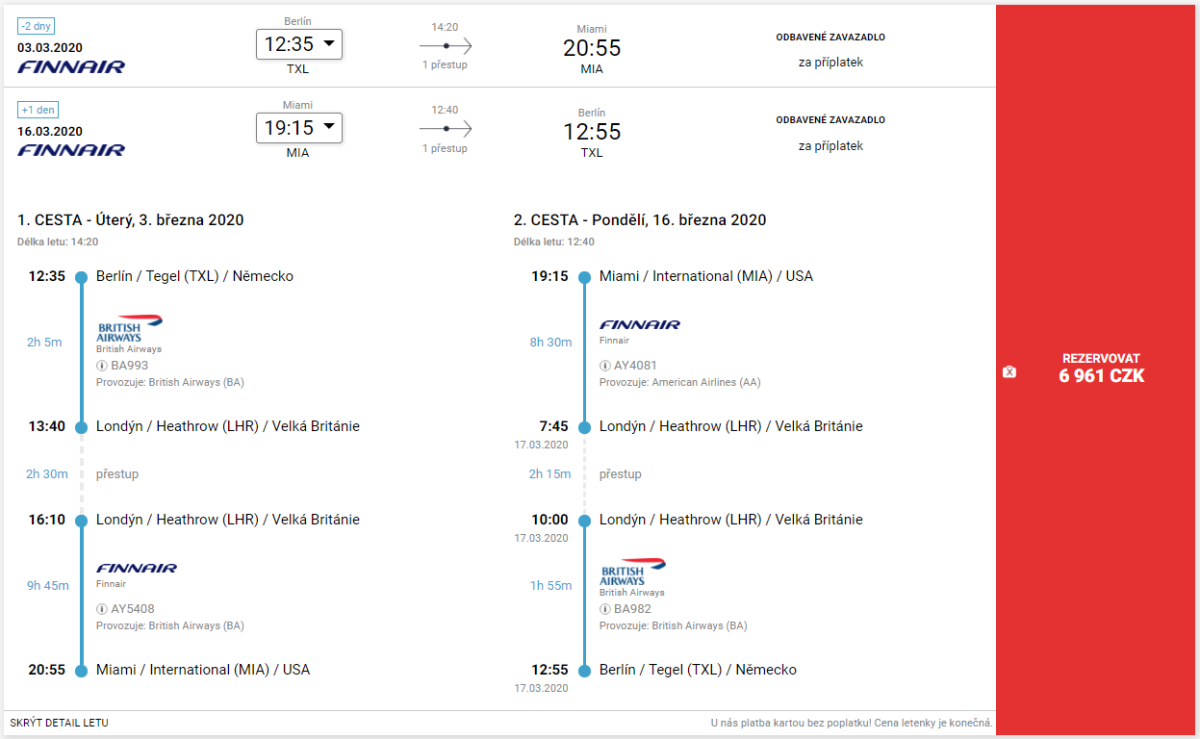Click the no-baggage suitcase icon
Viewport: 1200px width, 739px height.
[x=1009, y=372]
